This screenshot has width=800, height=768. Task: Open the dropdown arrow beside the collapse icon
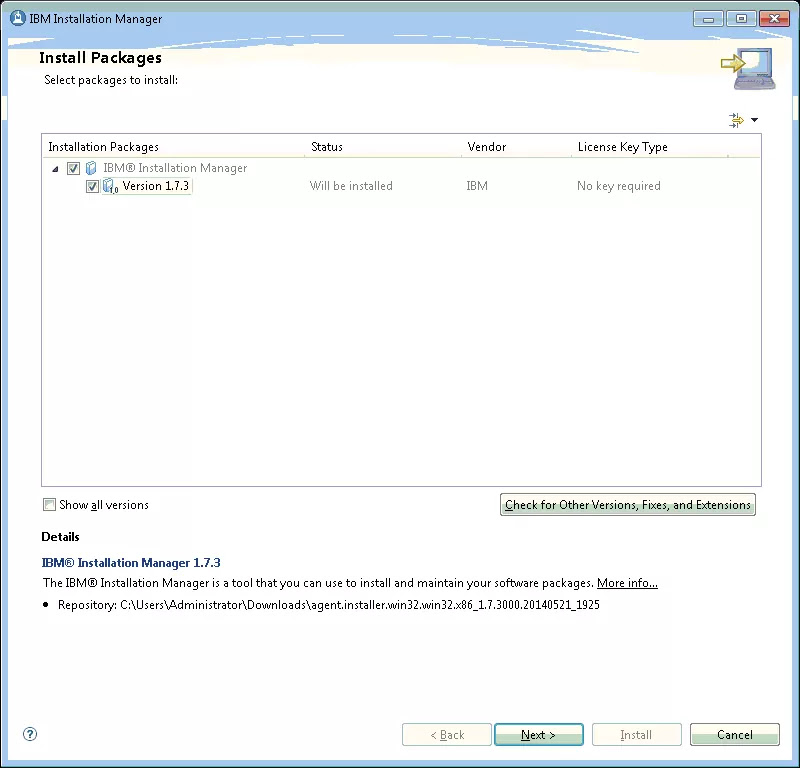pos(755,120)
